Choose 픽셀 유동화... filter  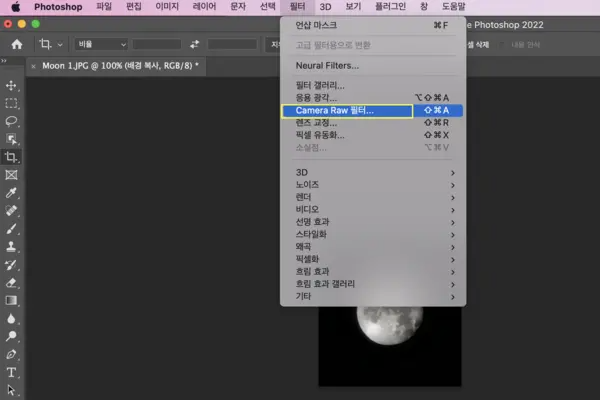(x=373, y=135)
